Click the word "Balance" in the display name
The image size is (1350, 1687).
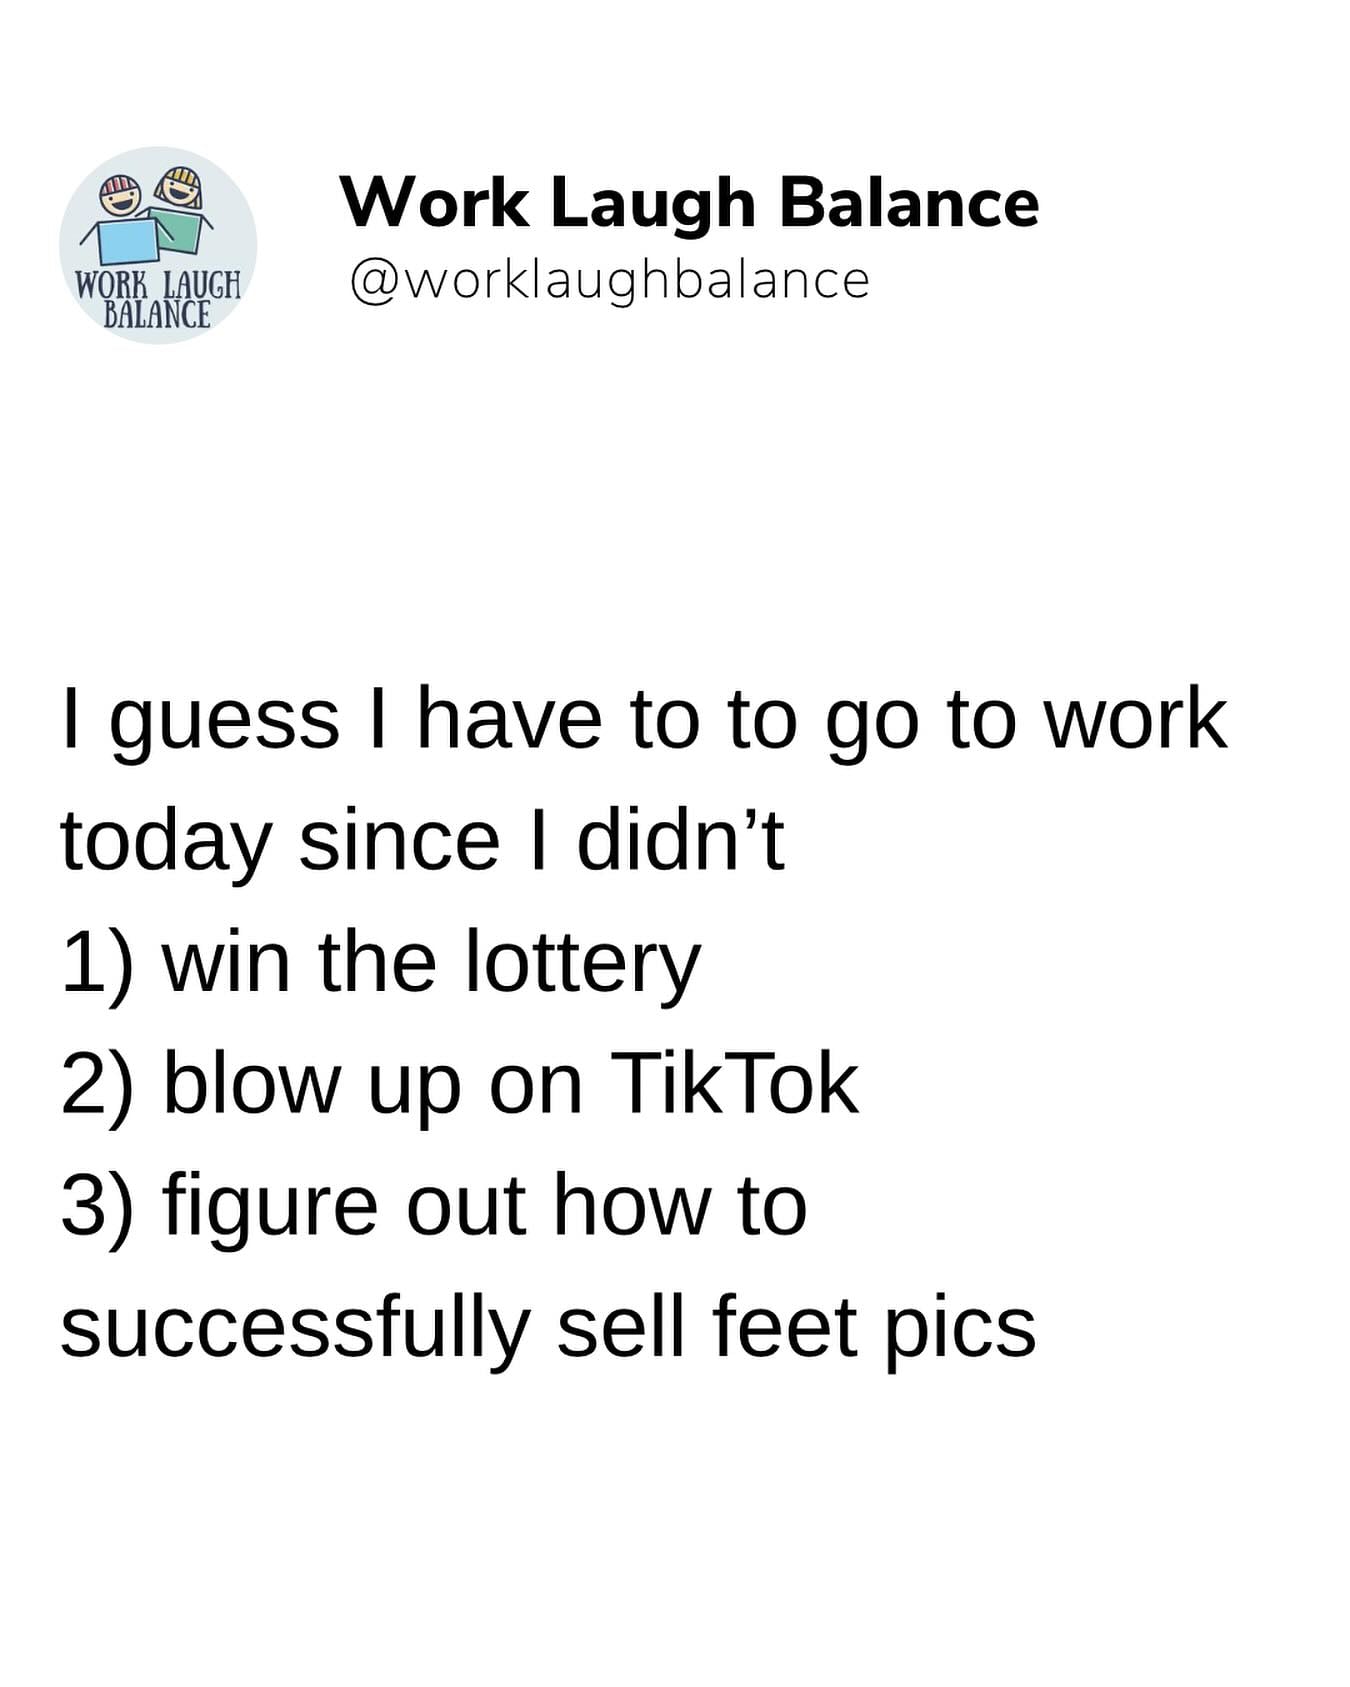[x=908, y=203]
